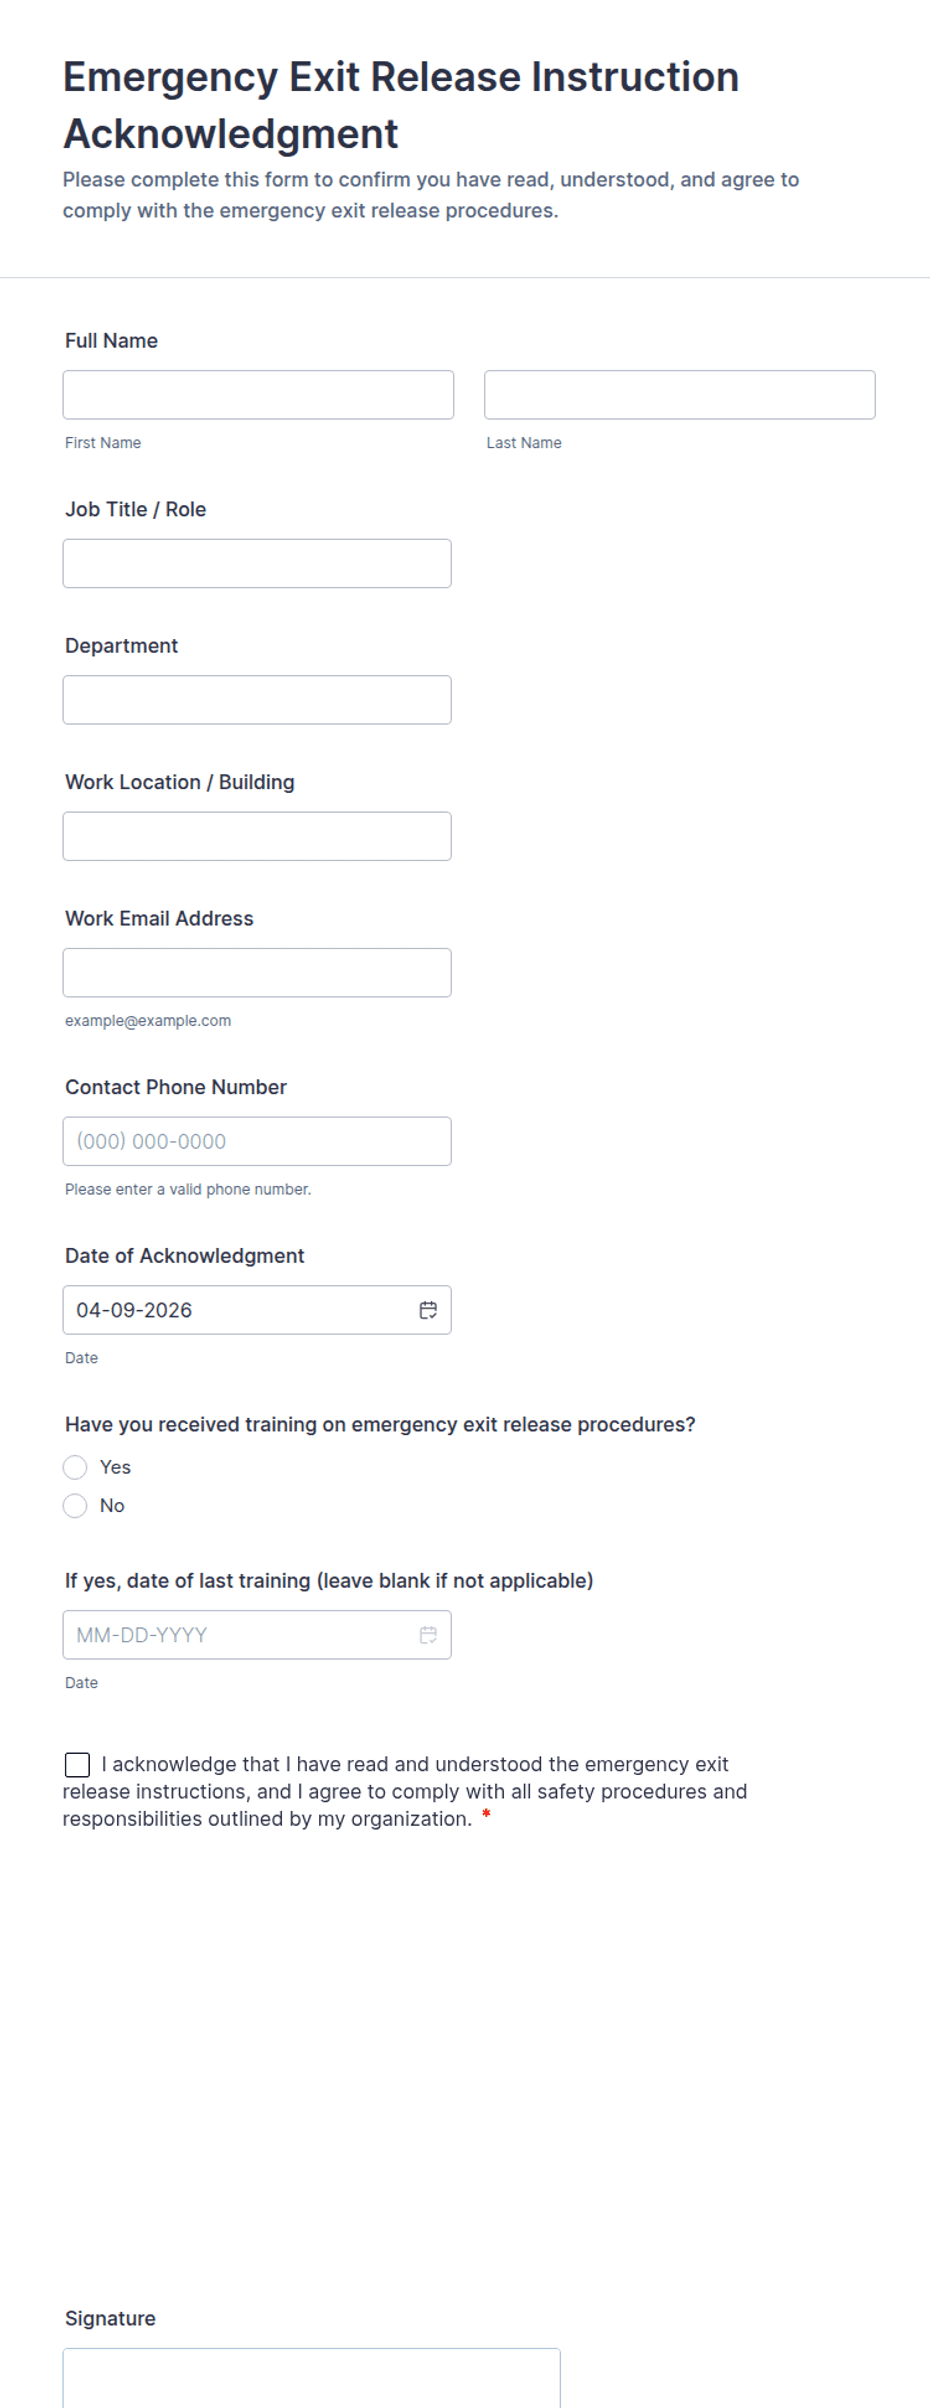Click the last training MM-DD-YYYY field
Screen dimensions: 930x2408
pos(230,1635)
